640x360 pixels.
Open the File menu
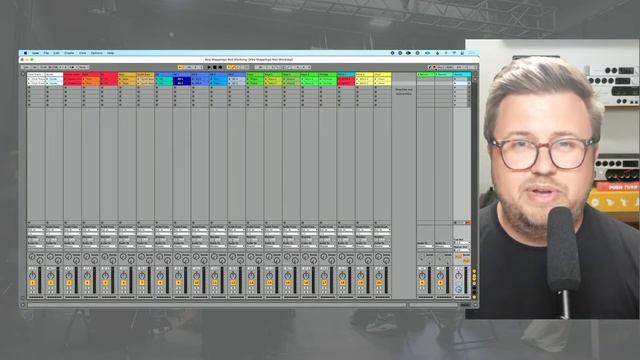46,53
